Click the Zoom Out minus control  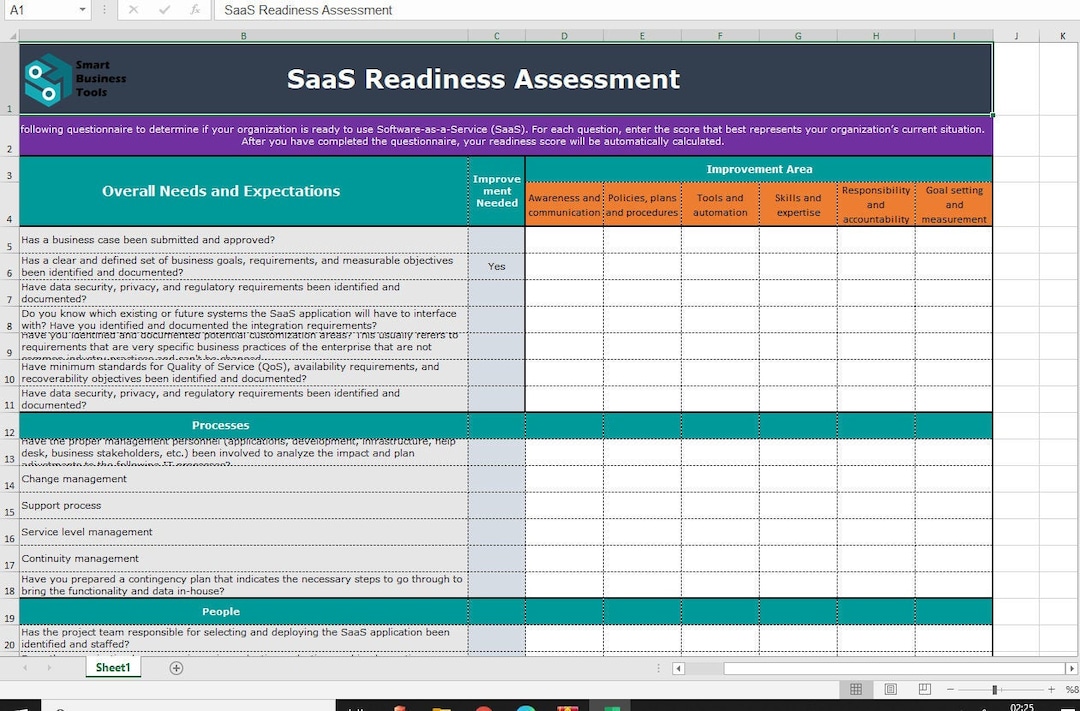[948, 689]
